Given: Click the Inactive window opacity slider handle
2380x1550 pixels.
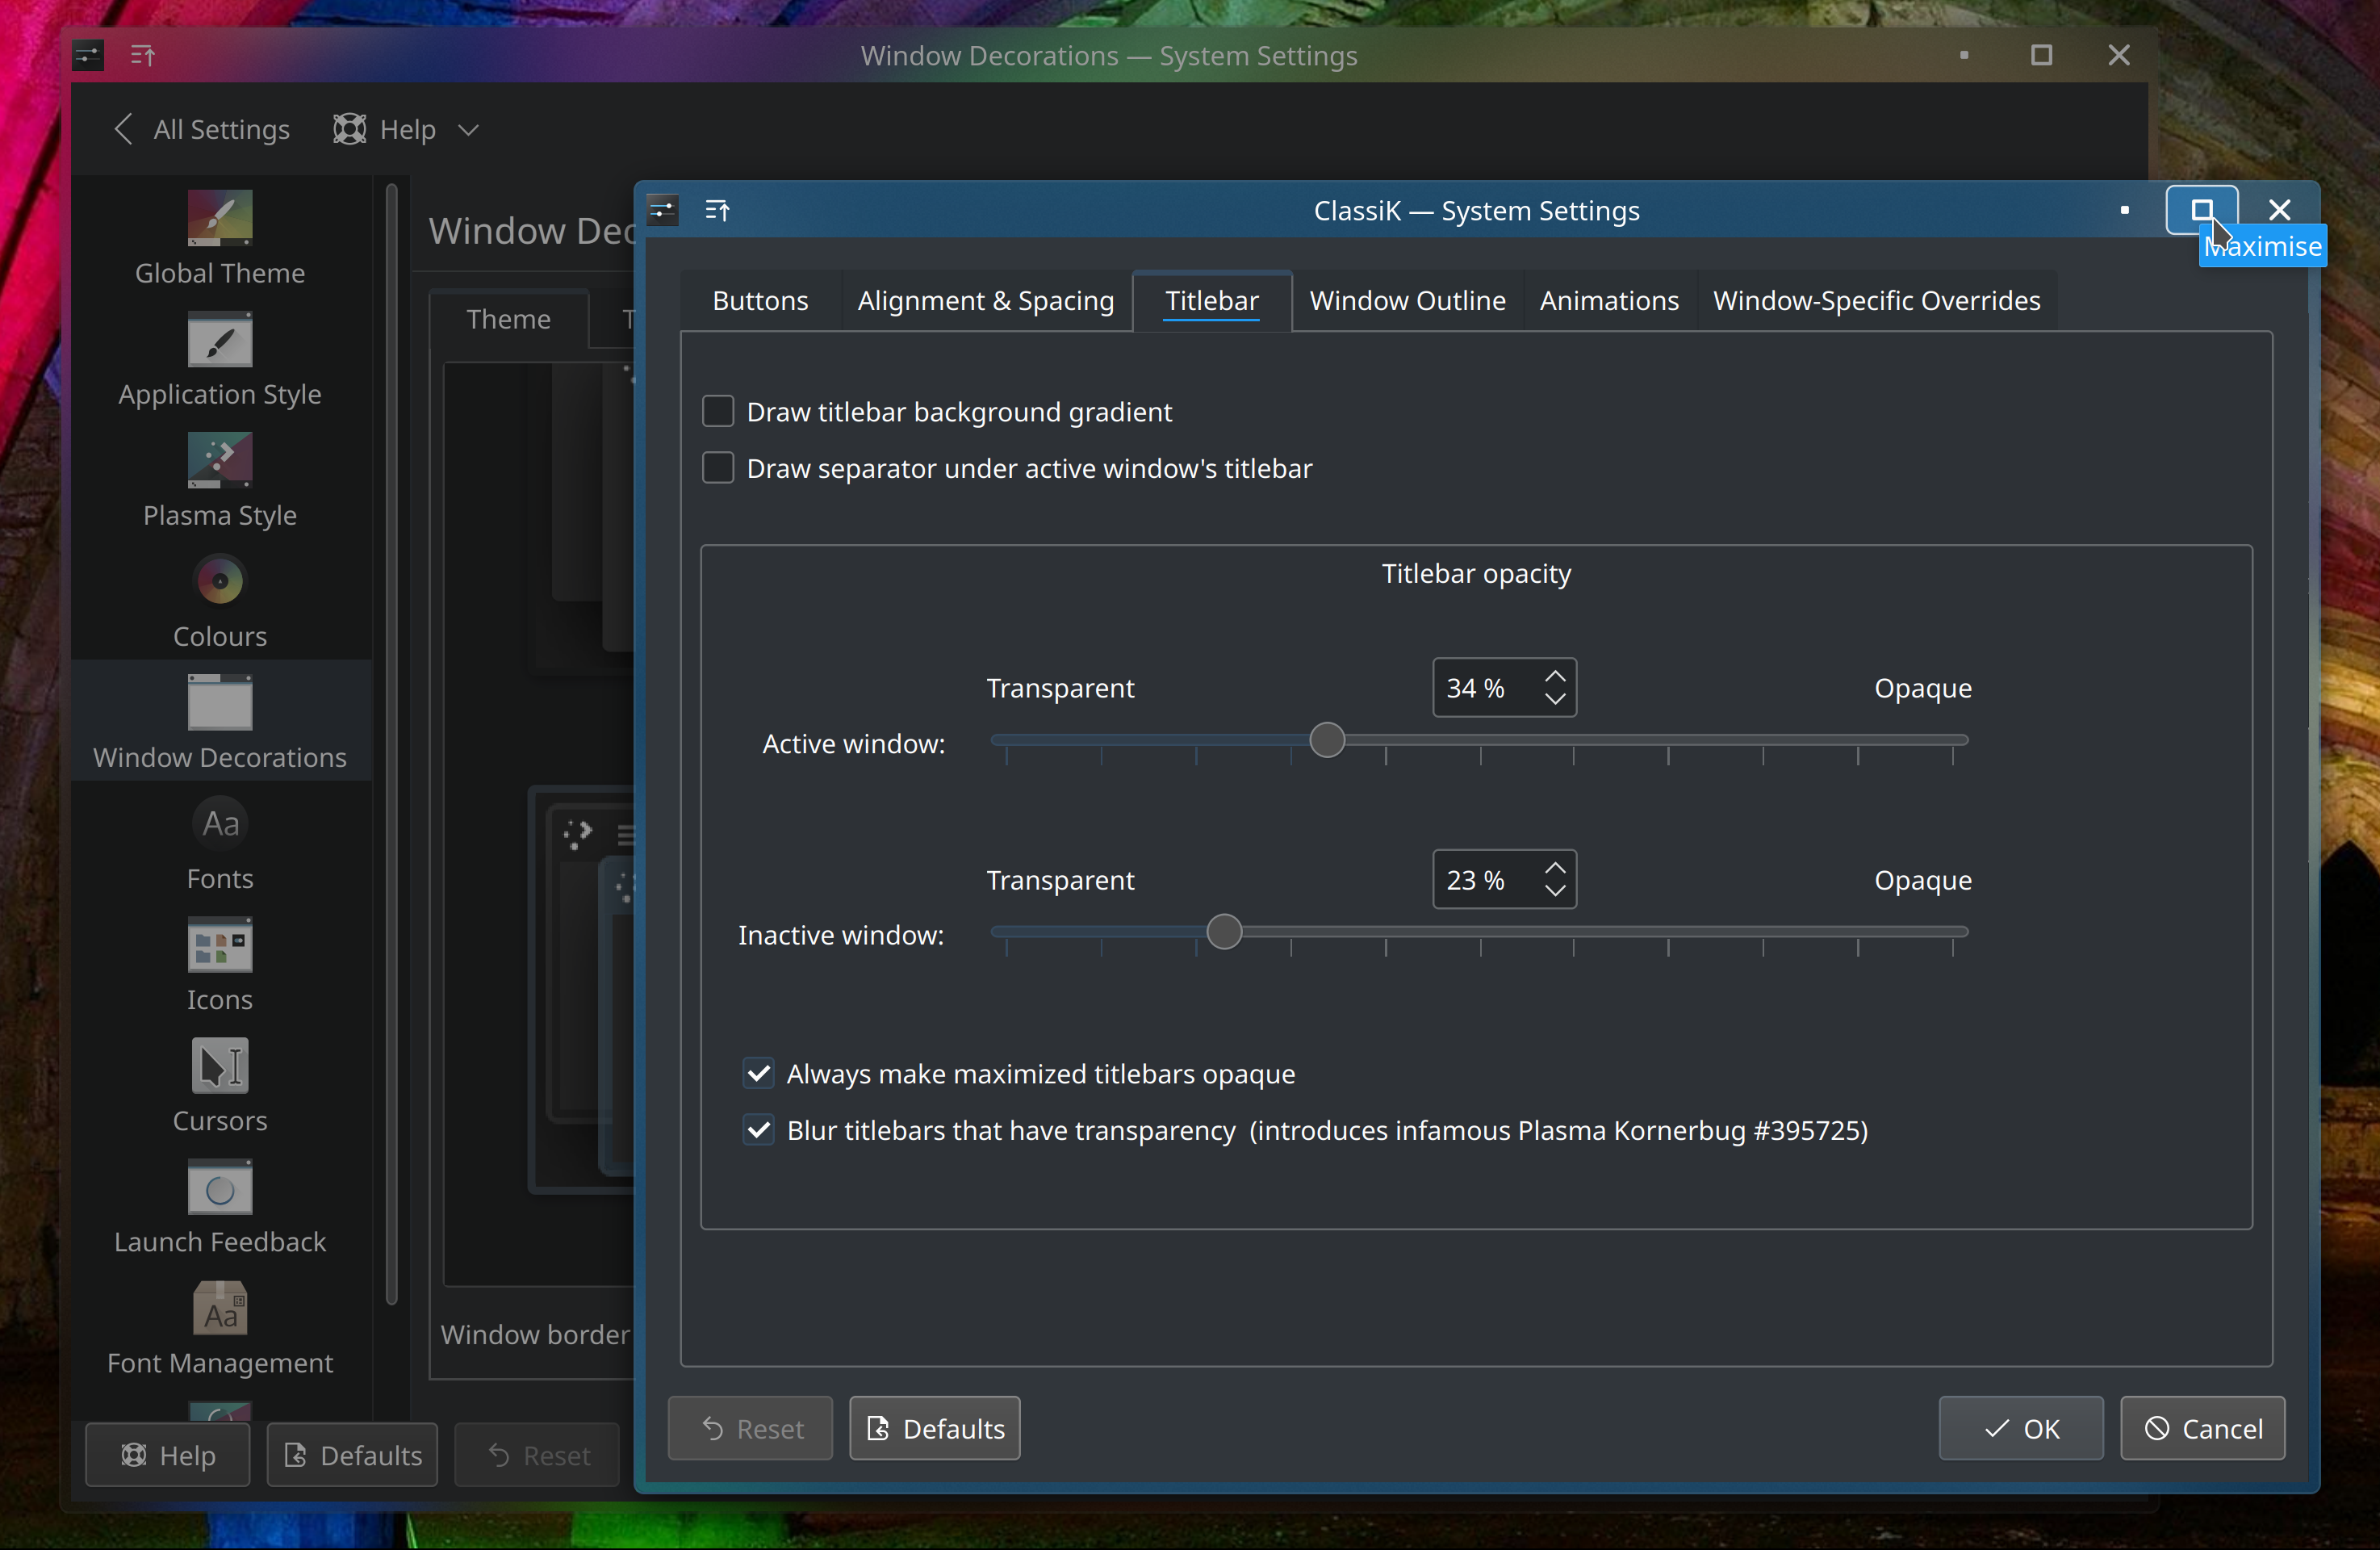Looking at the screenshot, I should pyautogui.click(x=1224, y=932).
